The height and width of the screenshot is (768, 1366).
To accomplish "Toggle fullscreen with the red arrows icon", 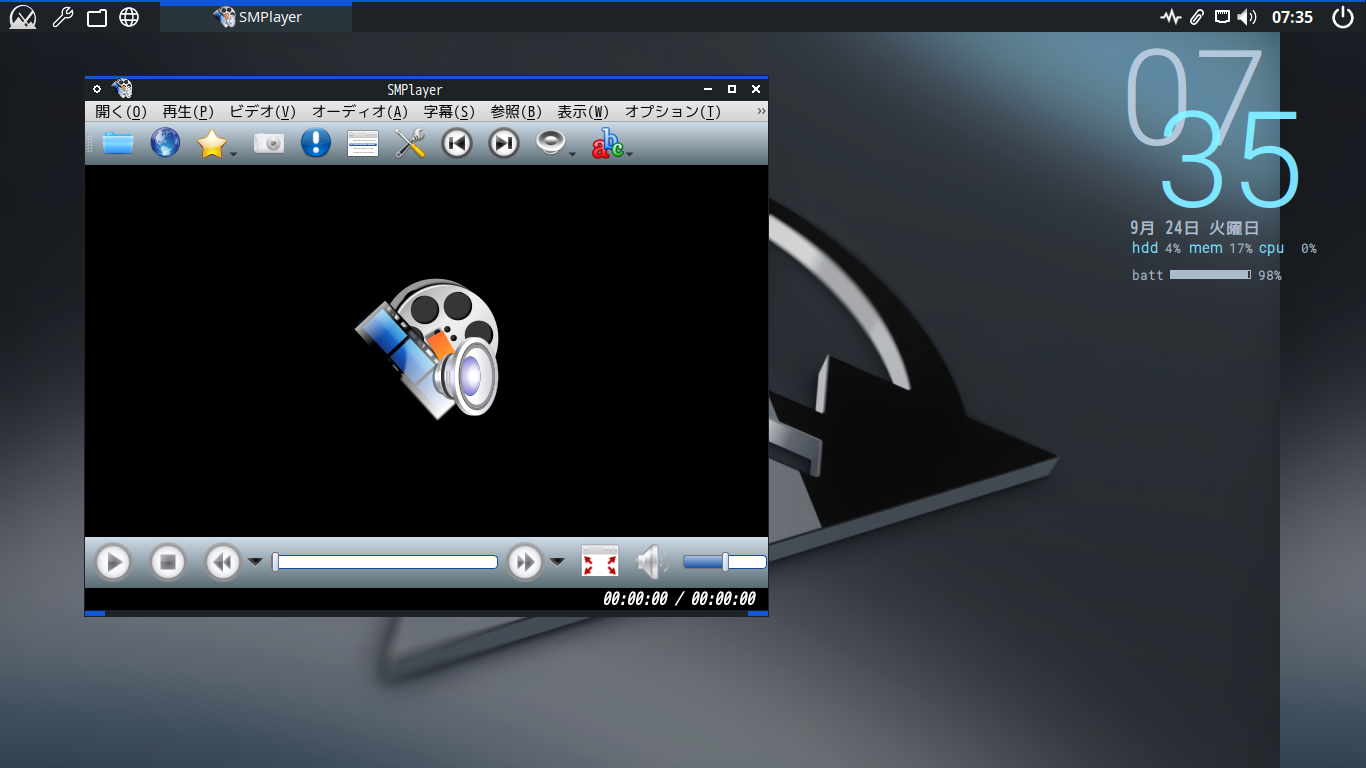I will [x=600, y=562].
